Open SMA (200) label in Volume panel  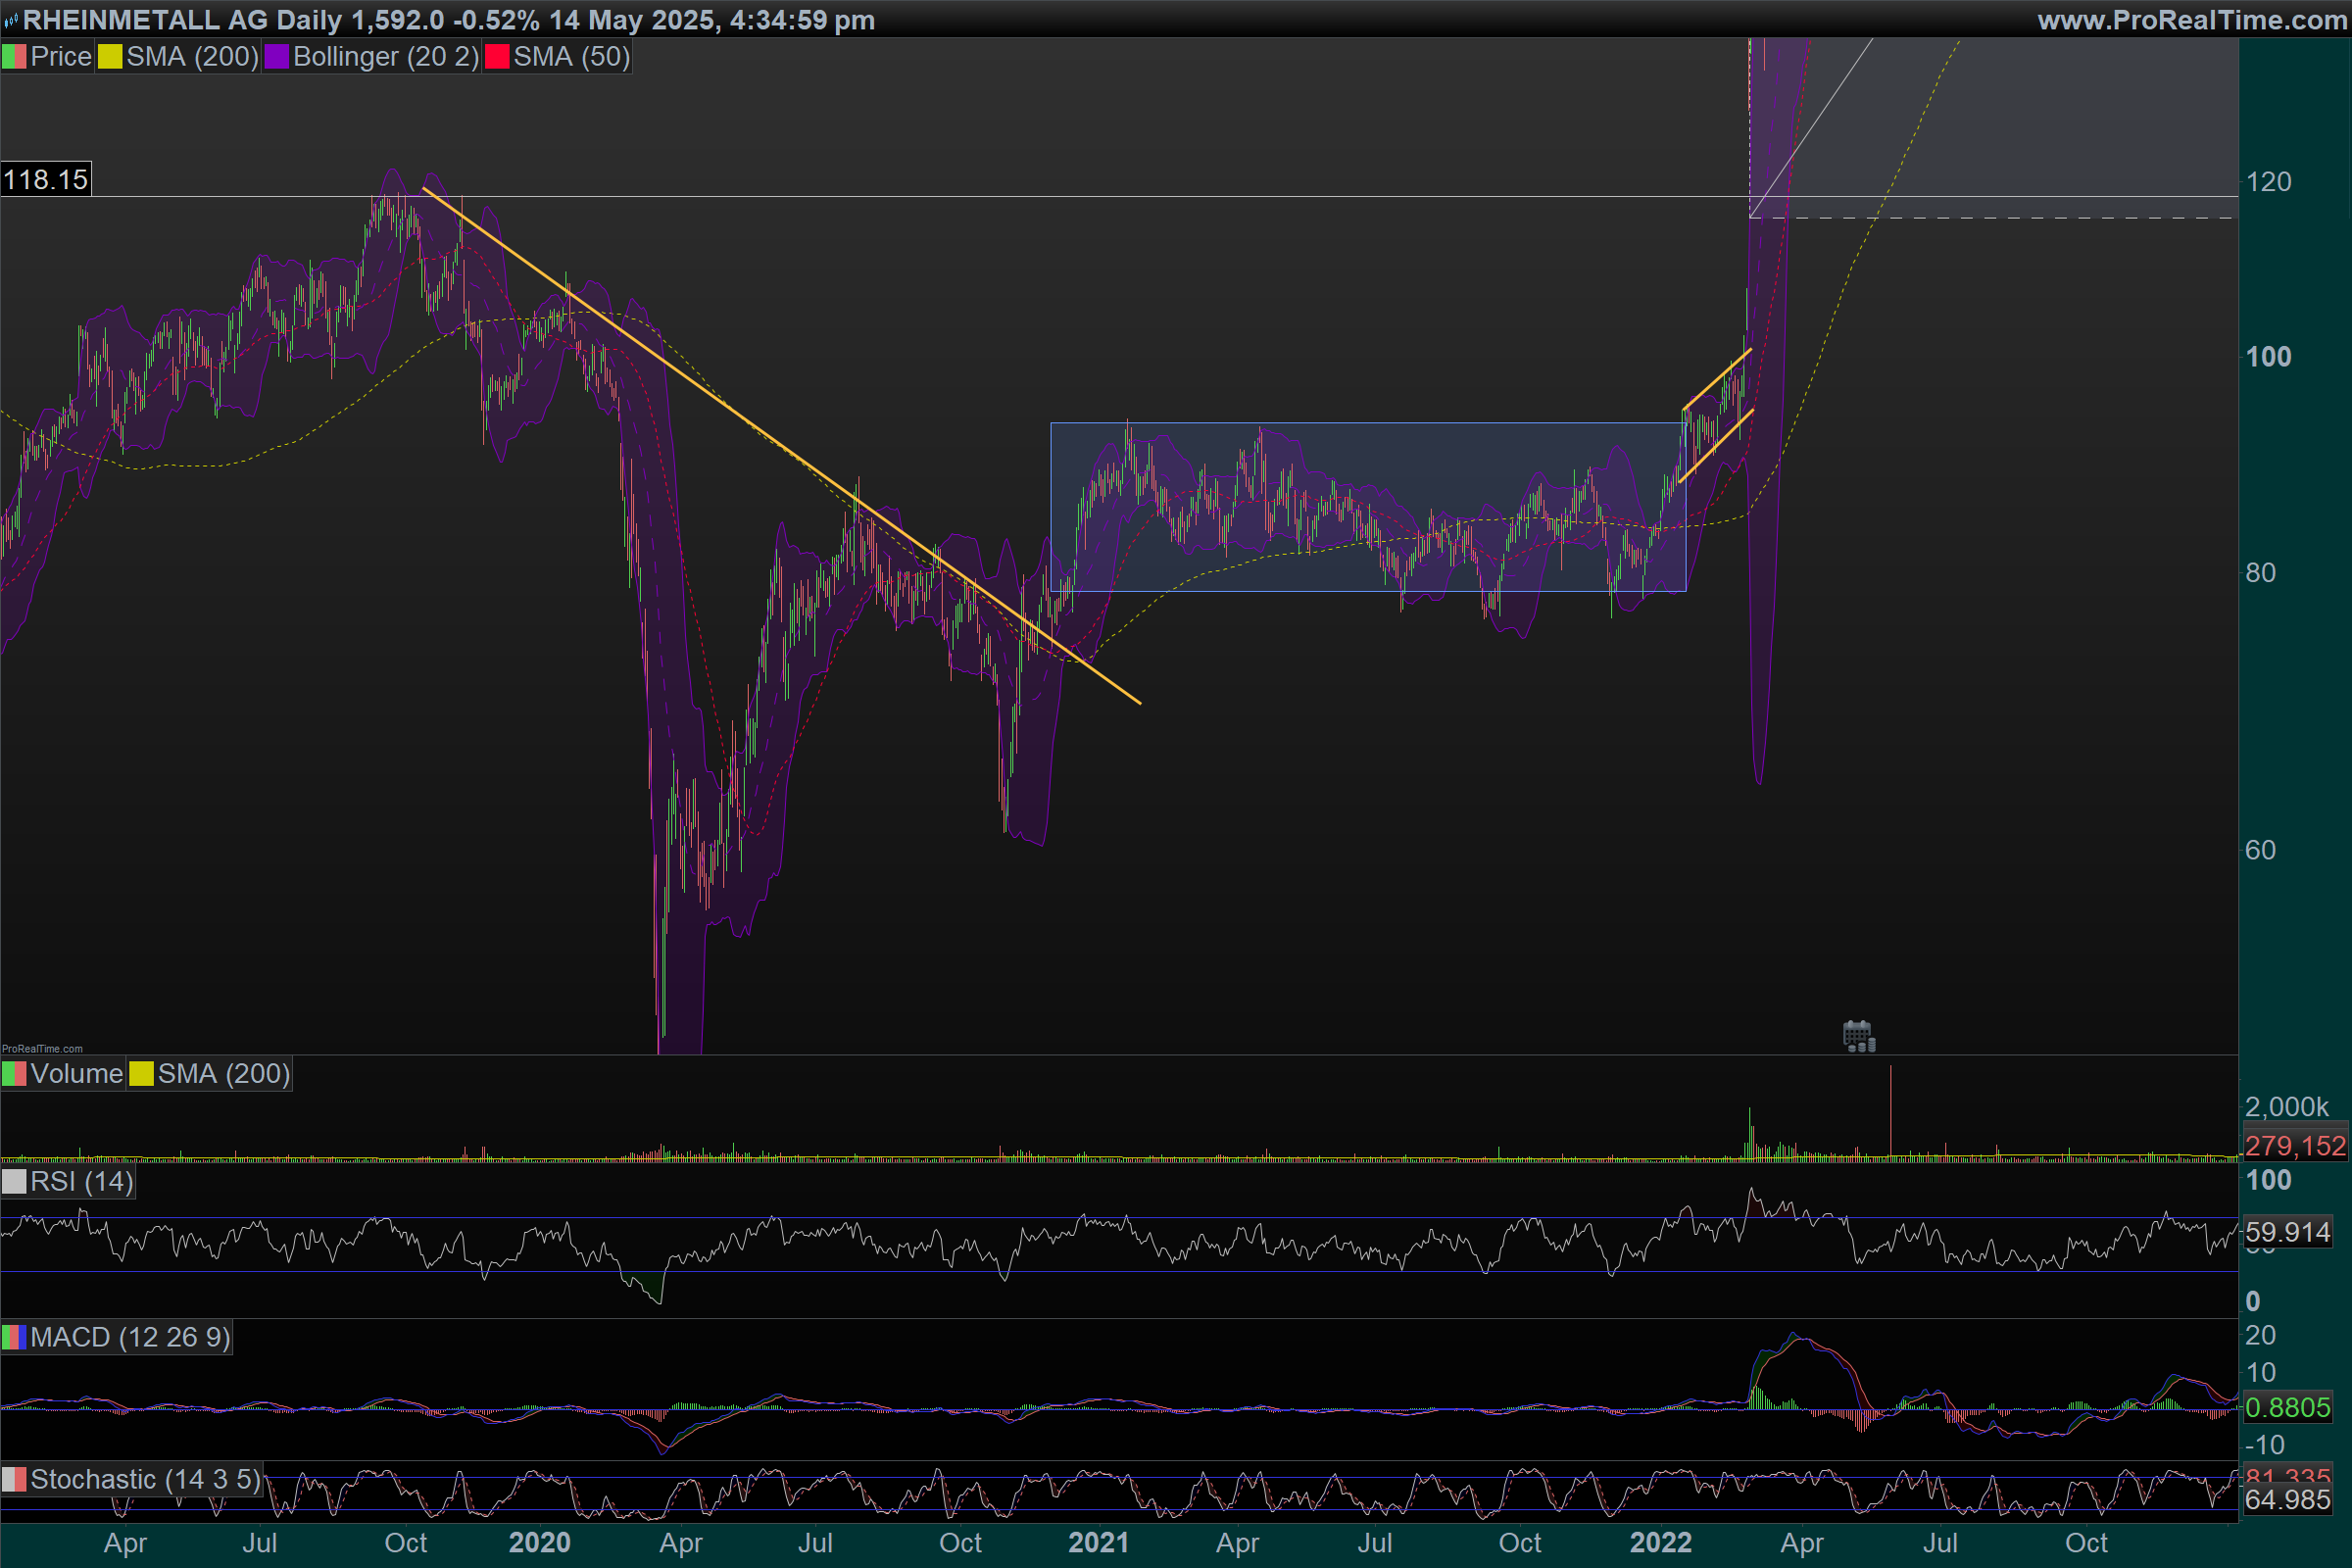223,1074
